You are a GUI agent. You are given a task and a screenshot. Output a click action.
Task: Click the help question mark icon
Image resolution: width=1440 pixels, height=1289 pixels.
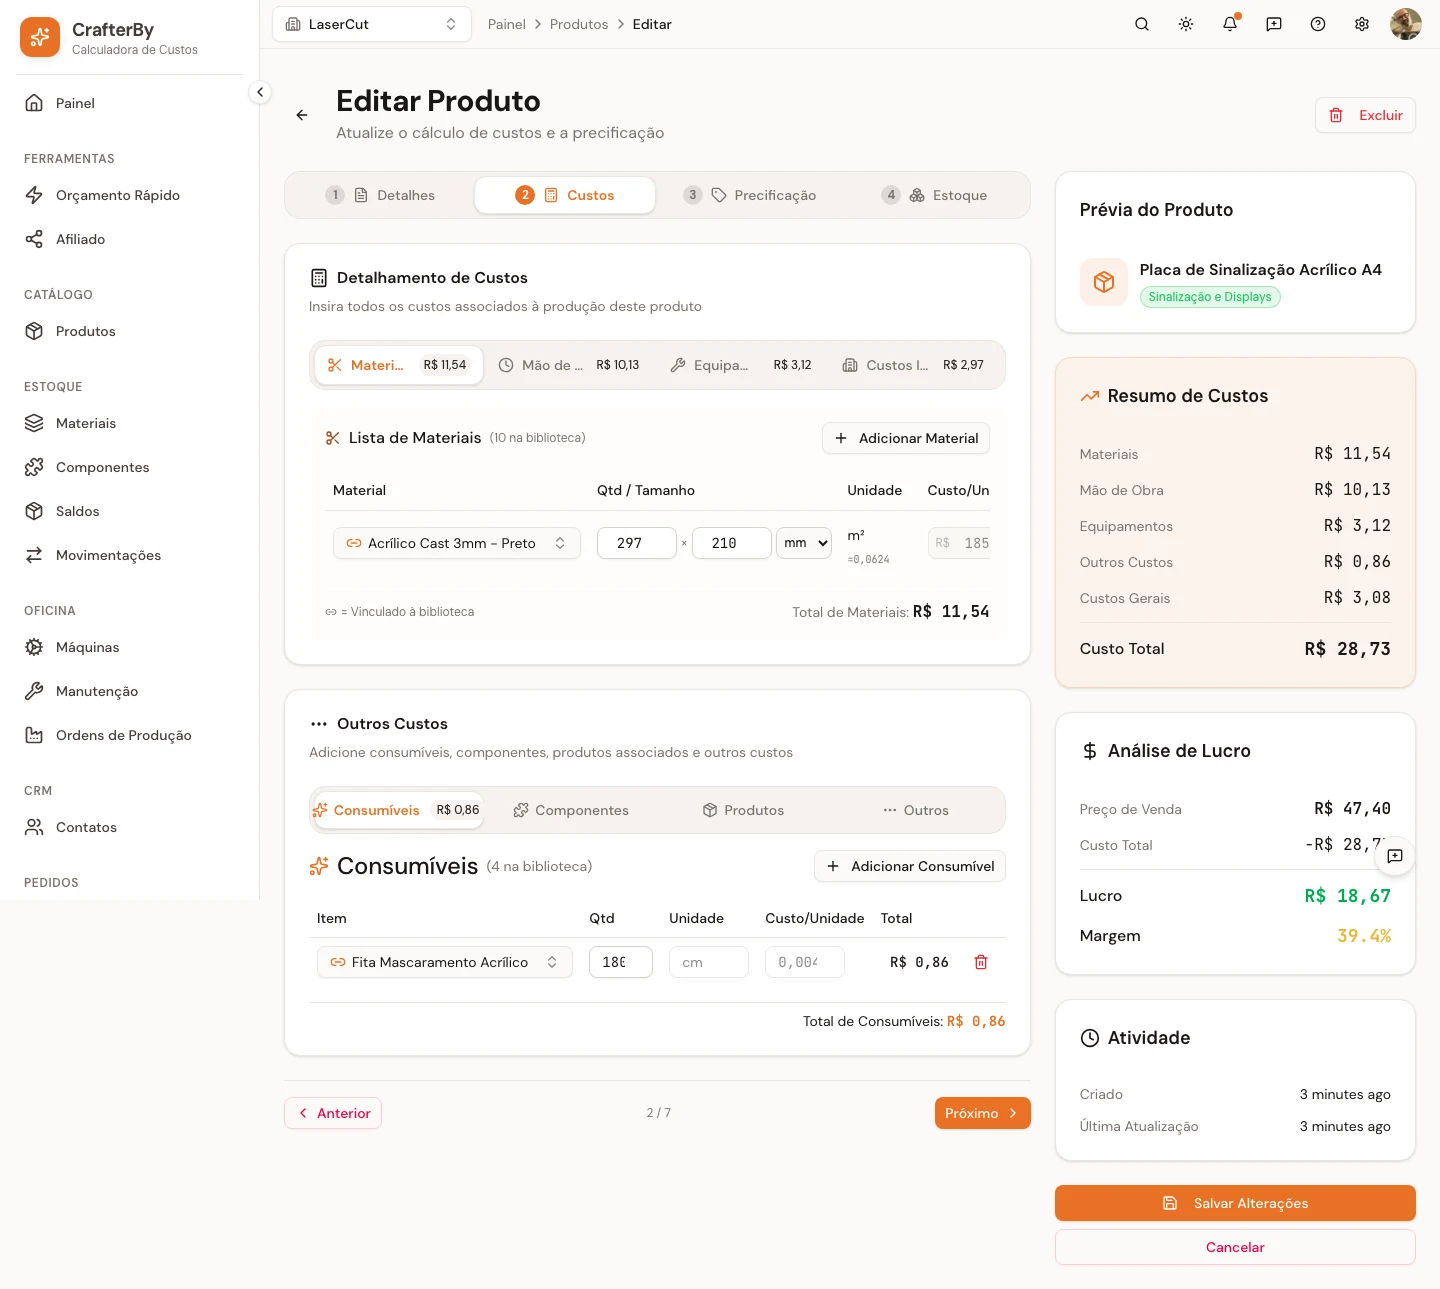tap(1318, 24)
